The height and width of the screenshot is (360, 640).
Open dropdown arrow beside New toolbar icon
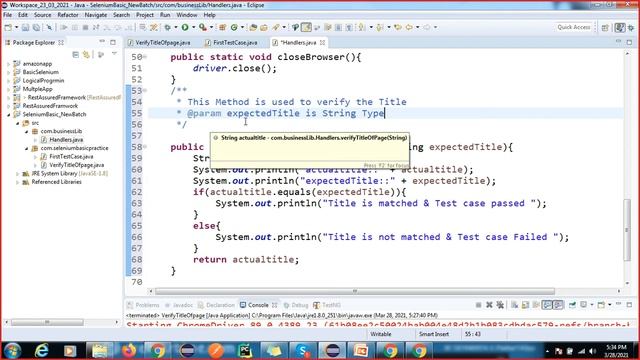16,27
